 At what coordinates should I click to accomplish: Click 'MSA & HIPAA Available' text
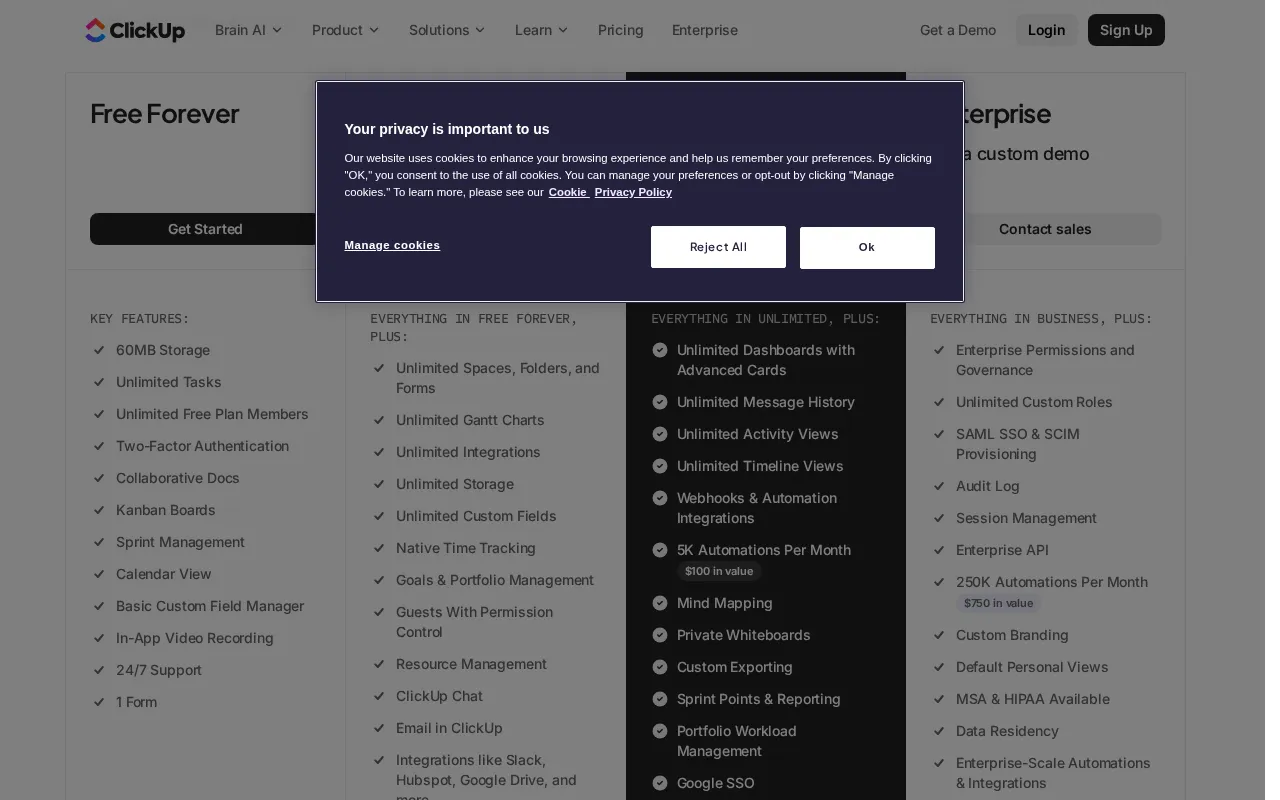click(1033, 699)
